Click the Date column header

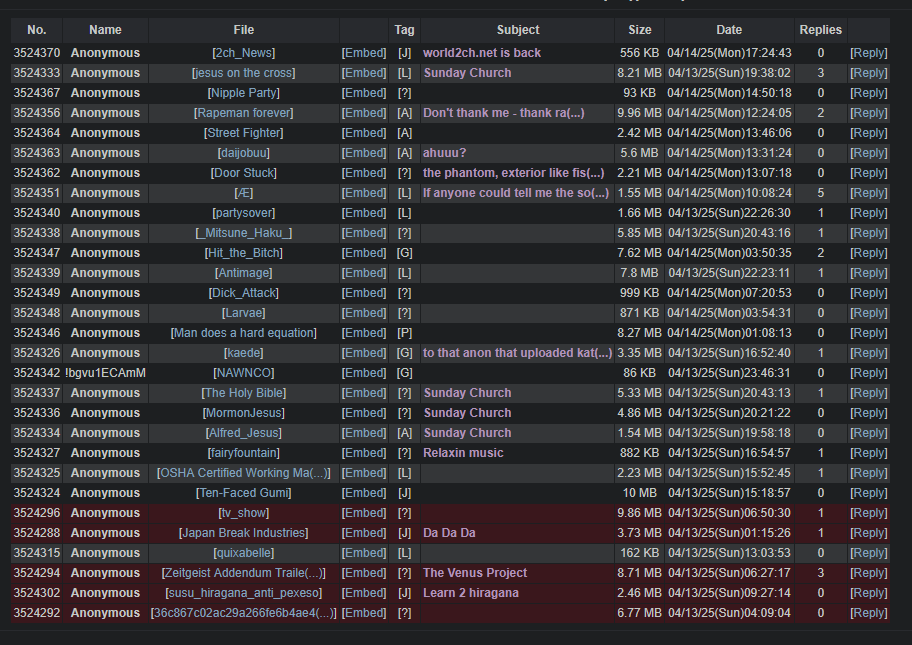(x=729, y=30)
